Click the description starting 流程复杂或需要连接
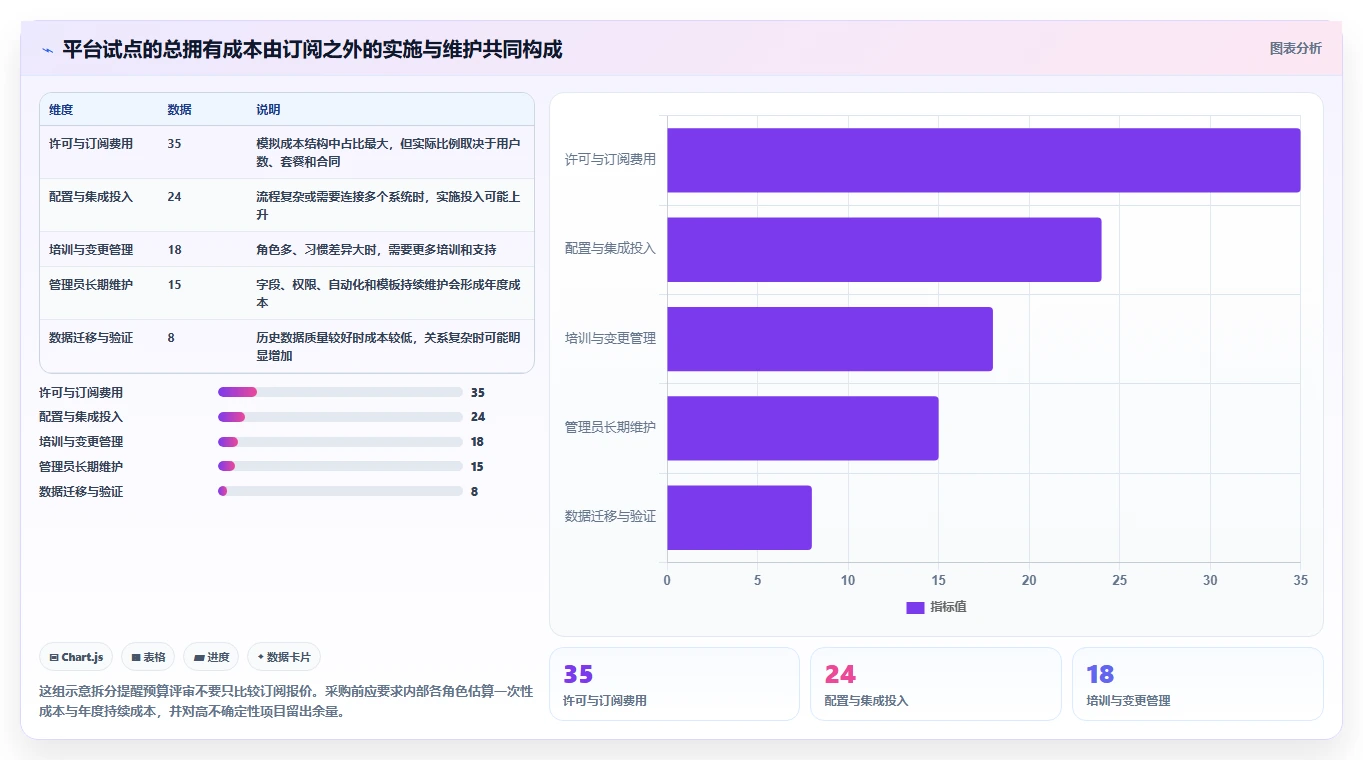The height and width of the screenshot is (760, 1363). pyautogui.click(x=388, y=206)
